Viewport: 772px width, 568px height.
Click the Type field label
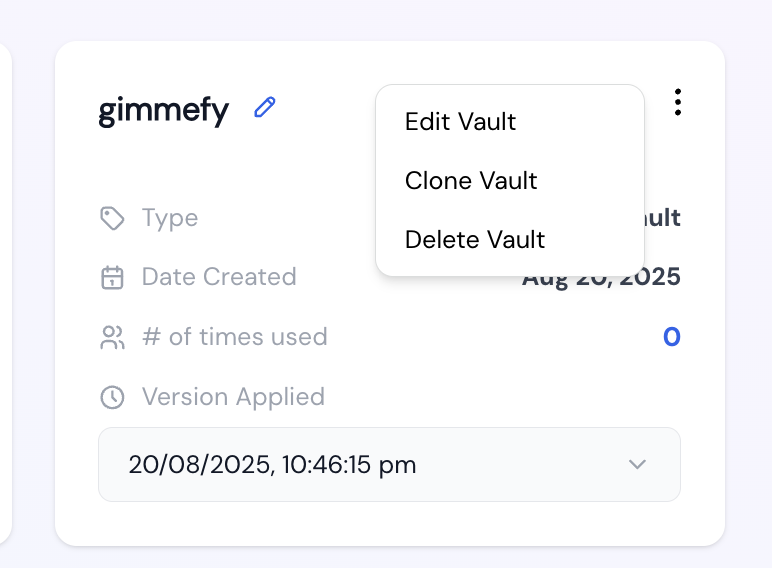(170, 218)
